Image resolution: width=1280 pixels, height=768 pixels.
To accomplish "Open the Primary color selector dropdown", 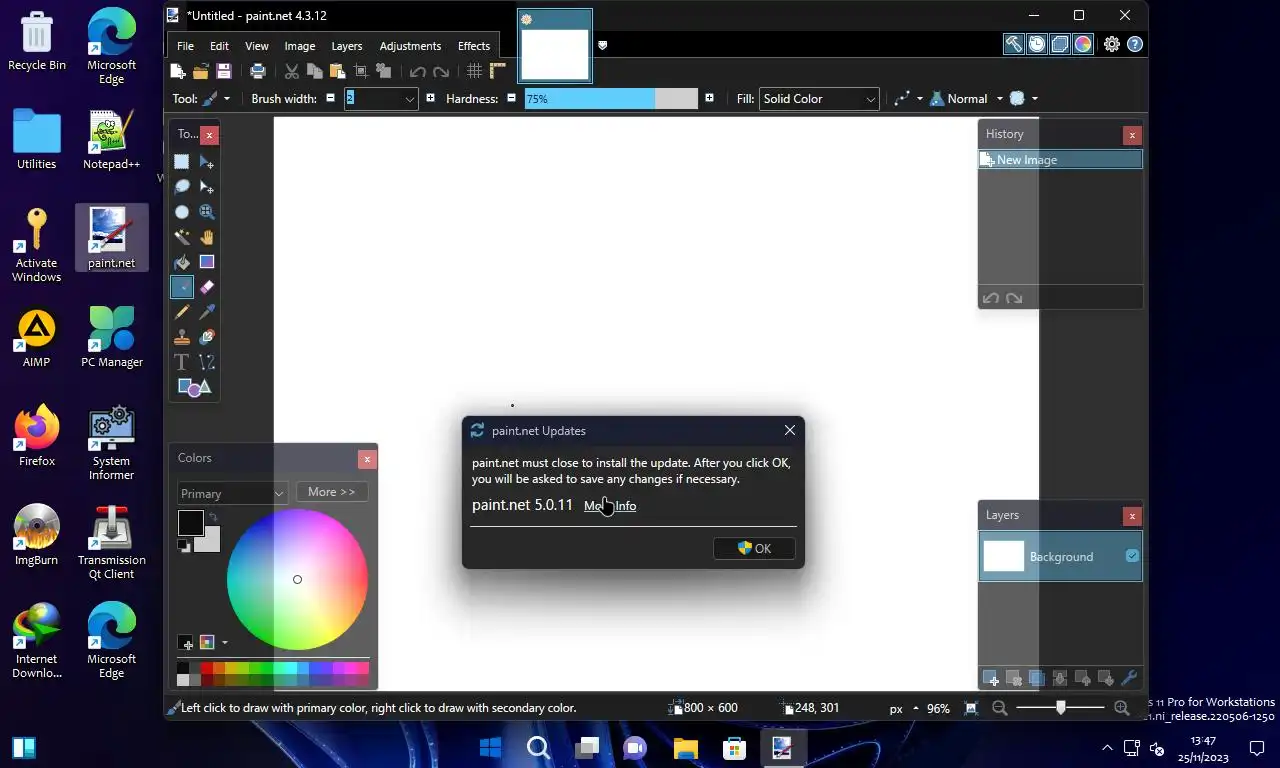I will point(232,493).
